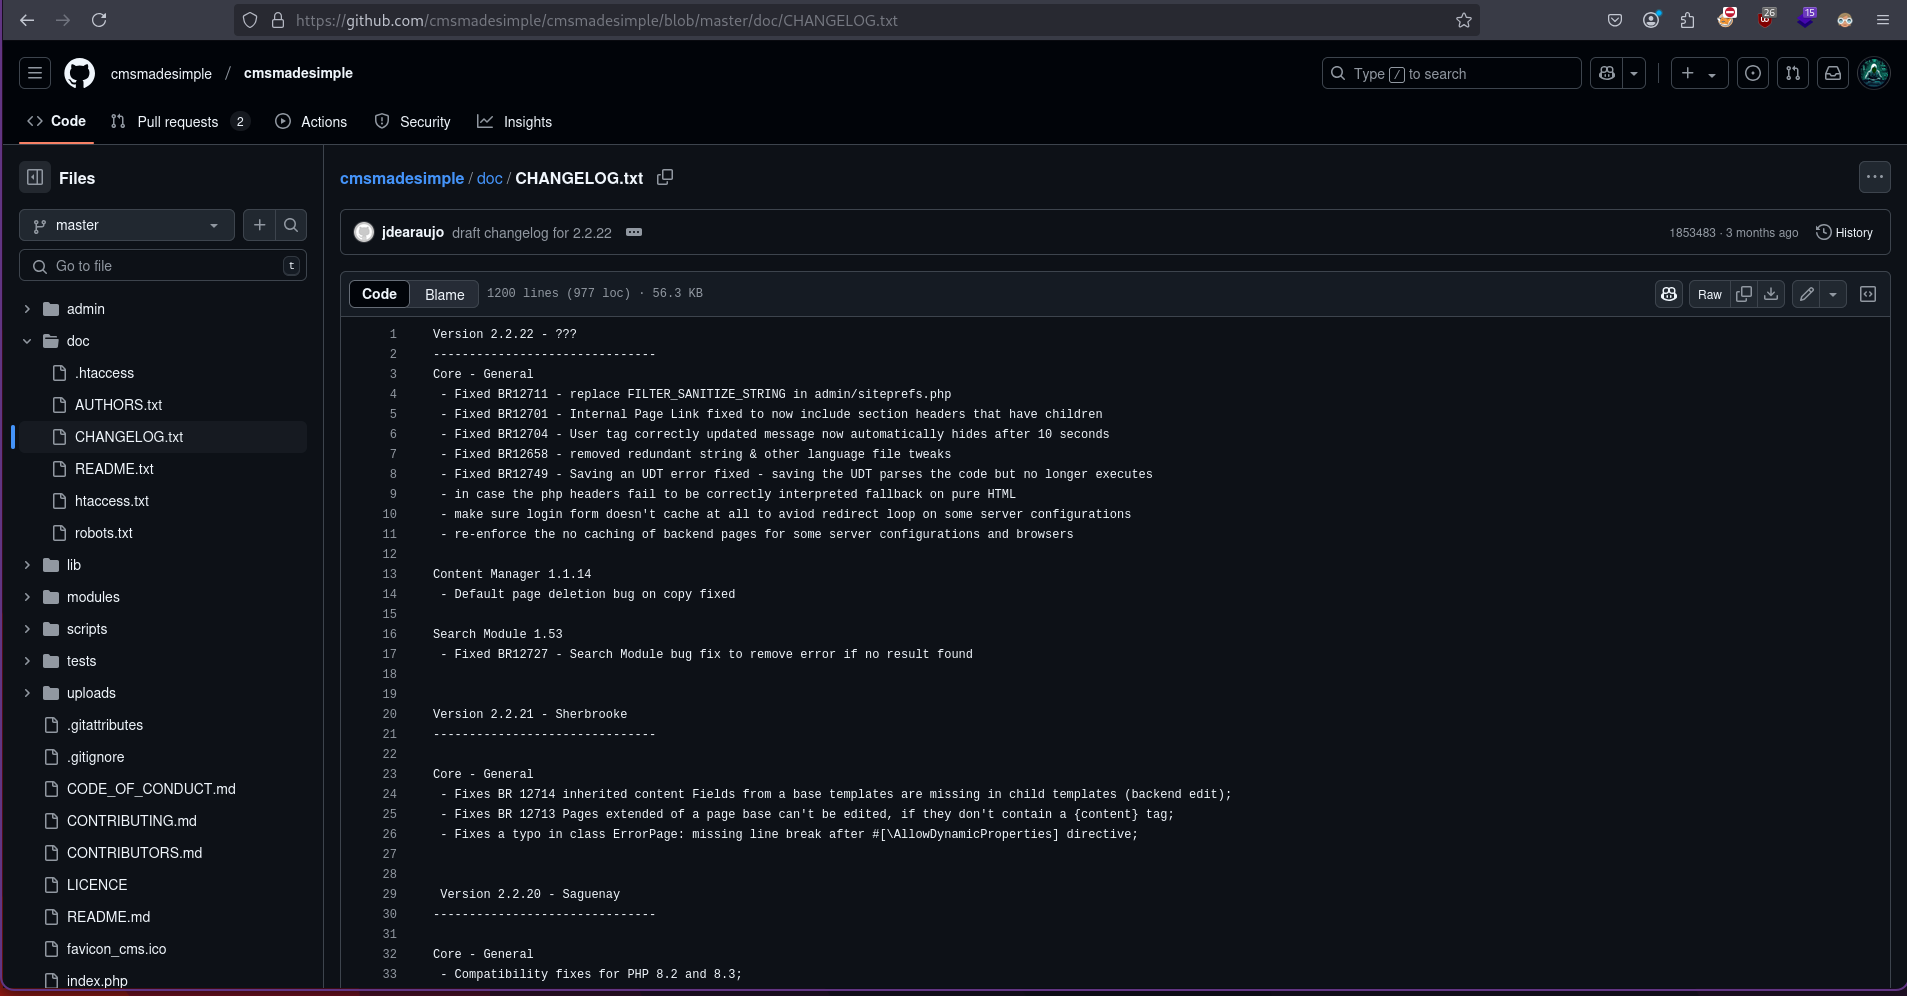The width and height of the screenshot is (1907, 996).
Task: Open more edit options dropdown arrow
Action: pos(1833,294)
